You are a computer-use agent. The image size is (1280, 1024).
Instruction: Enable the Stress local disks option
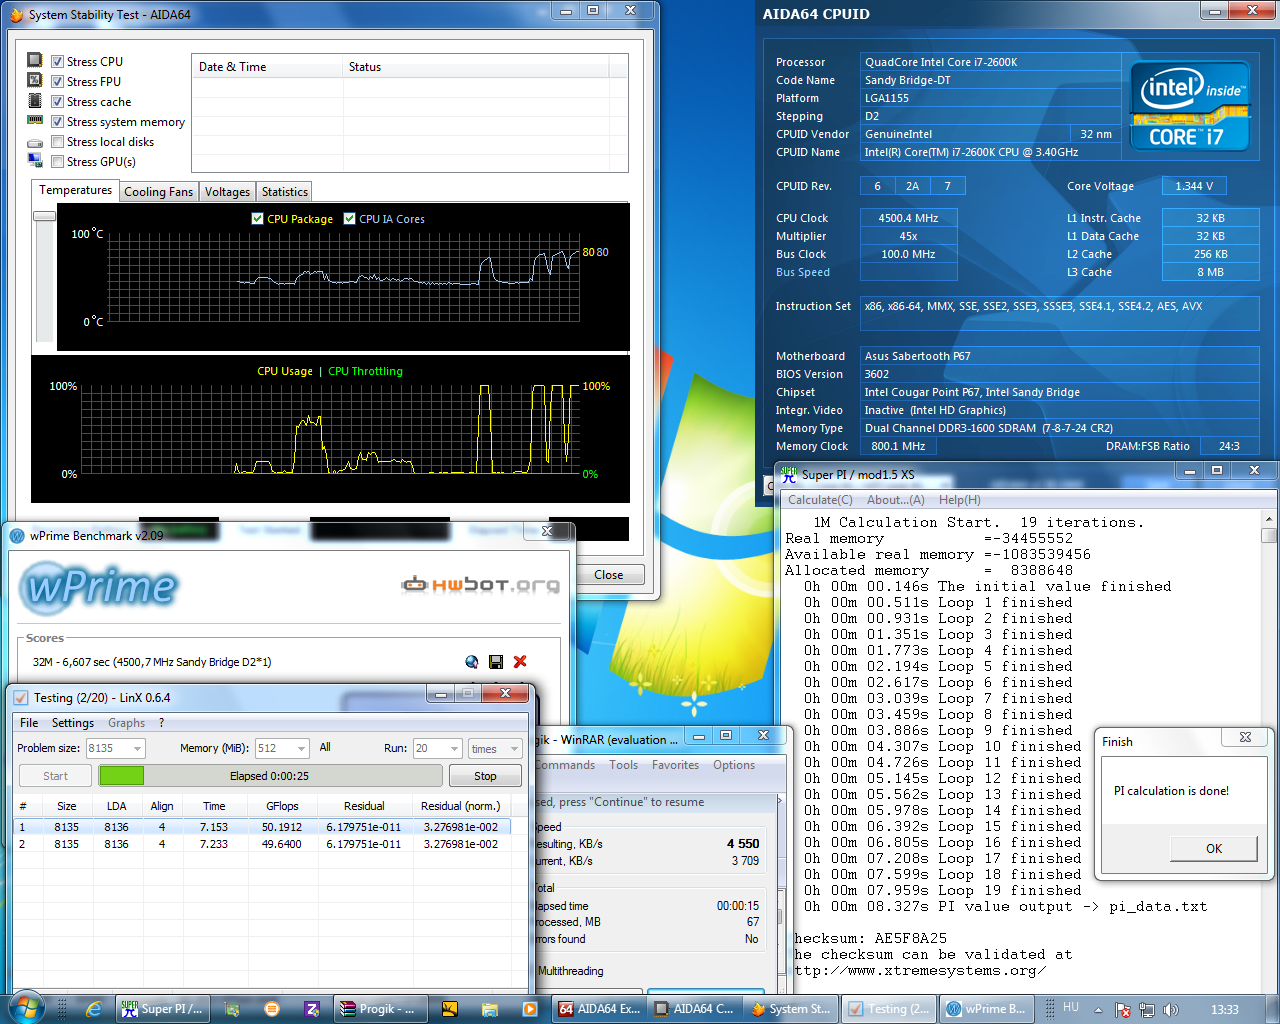pyautogui.click(x=57, y=142)
